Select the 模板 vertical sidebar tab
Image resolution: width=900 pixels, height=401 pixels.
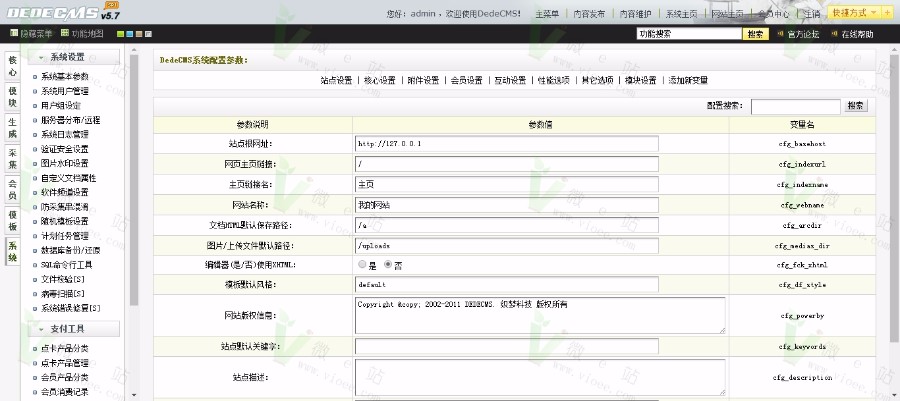tap(13, 221)
